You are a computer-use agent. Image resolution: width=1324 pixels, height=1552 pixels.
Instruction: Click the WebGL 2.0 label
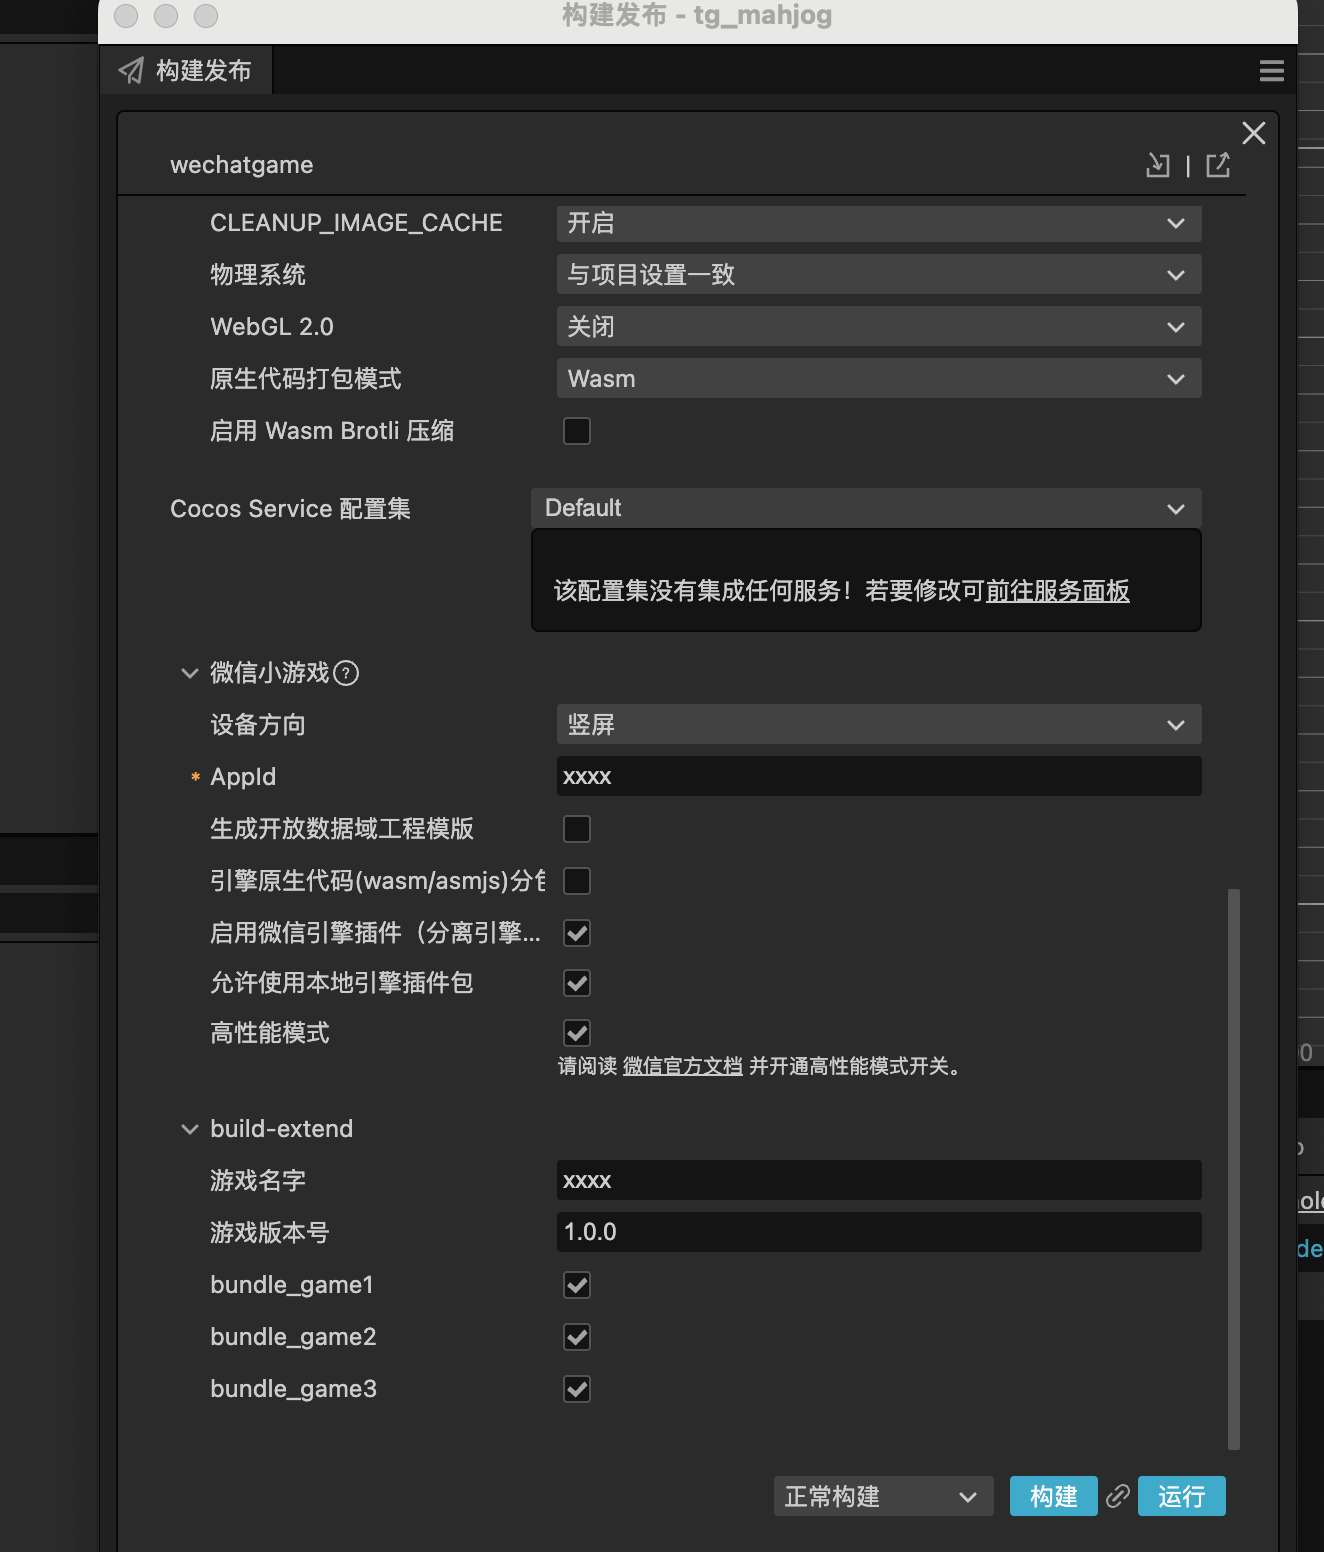pos(272,327)
